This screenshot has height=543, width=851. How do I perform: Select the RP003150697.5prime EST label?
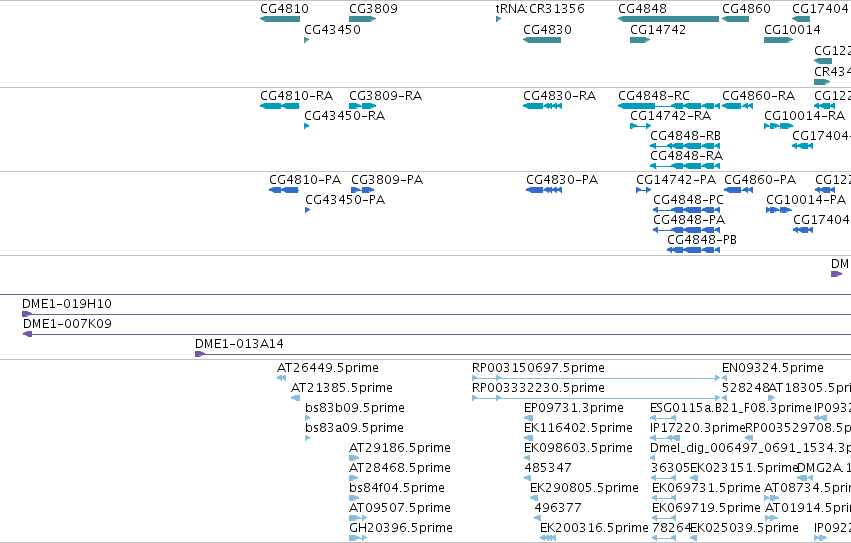(538, 368)
